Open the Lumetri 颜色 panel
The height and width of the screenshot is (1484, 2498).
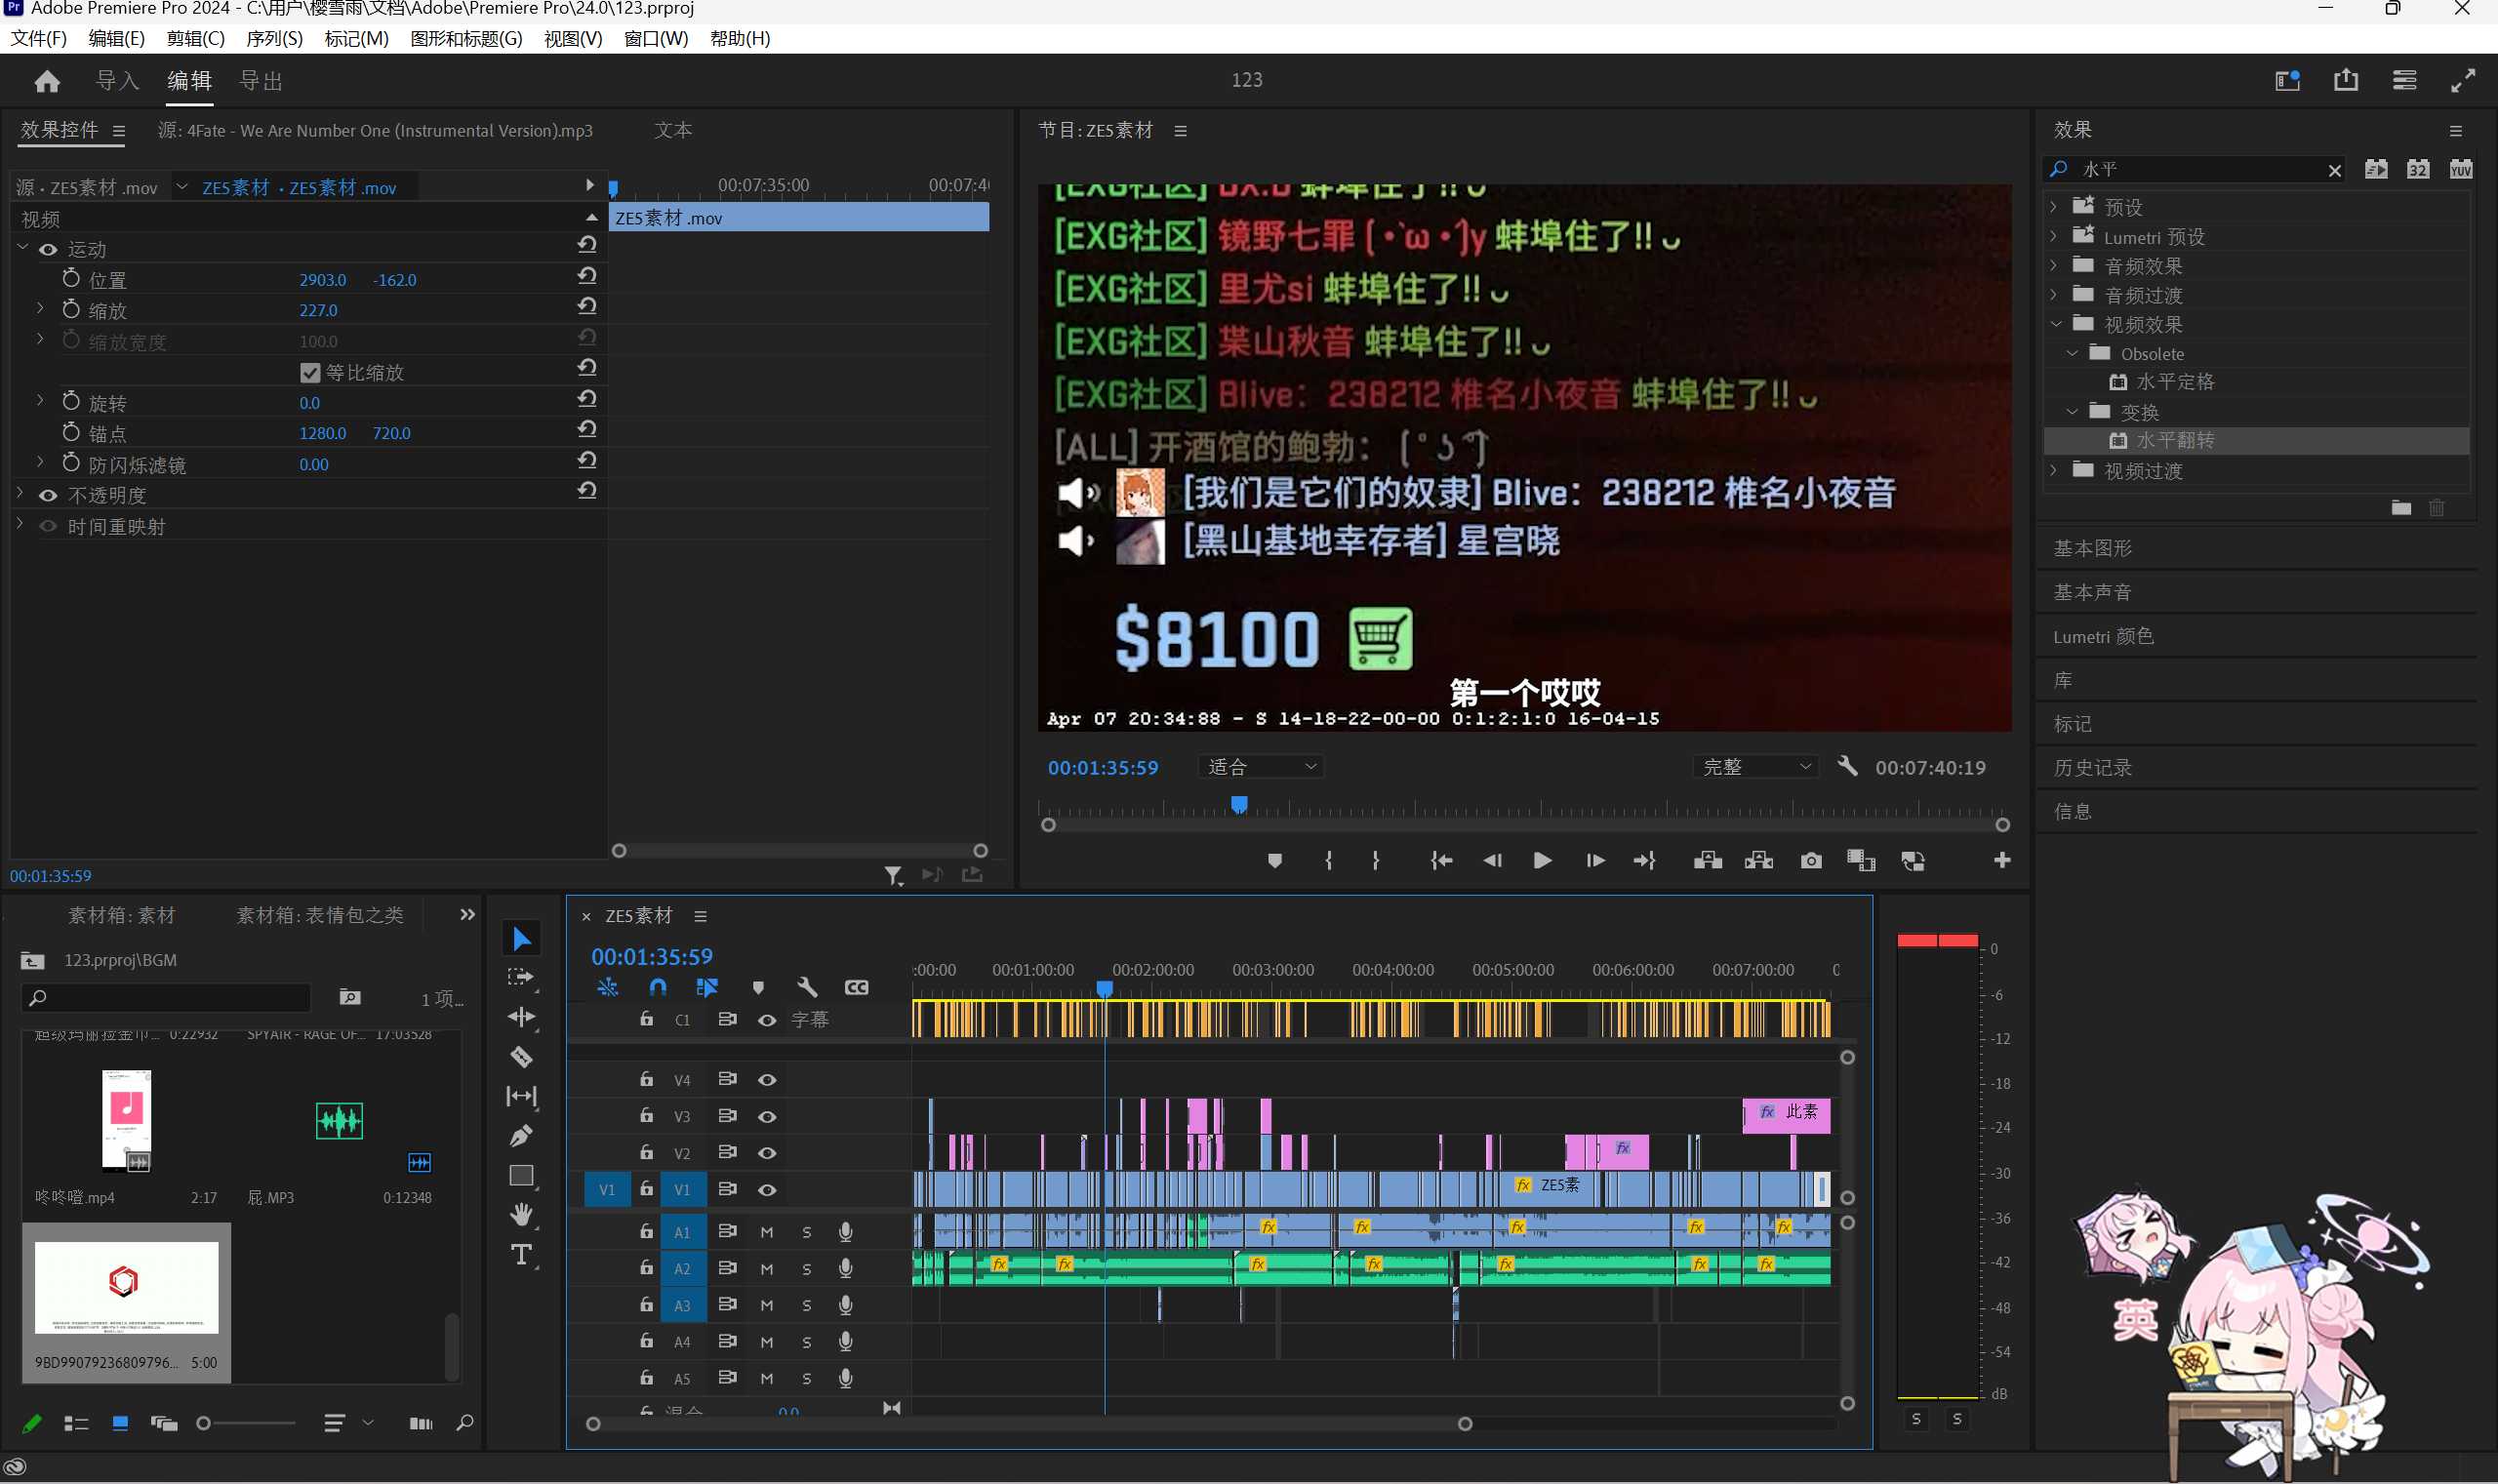[x=2103, y=636]
